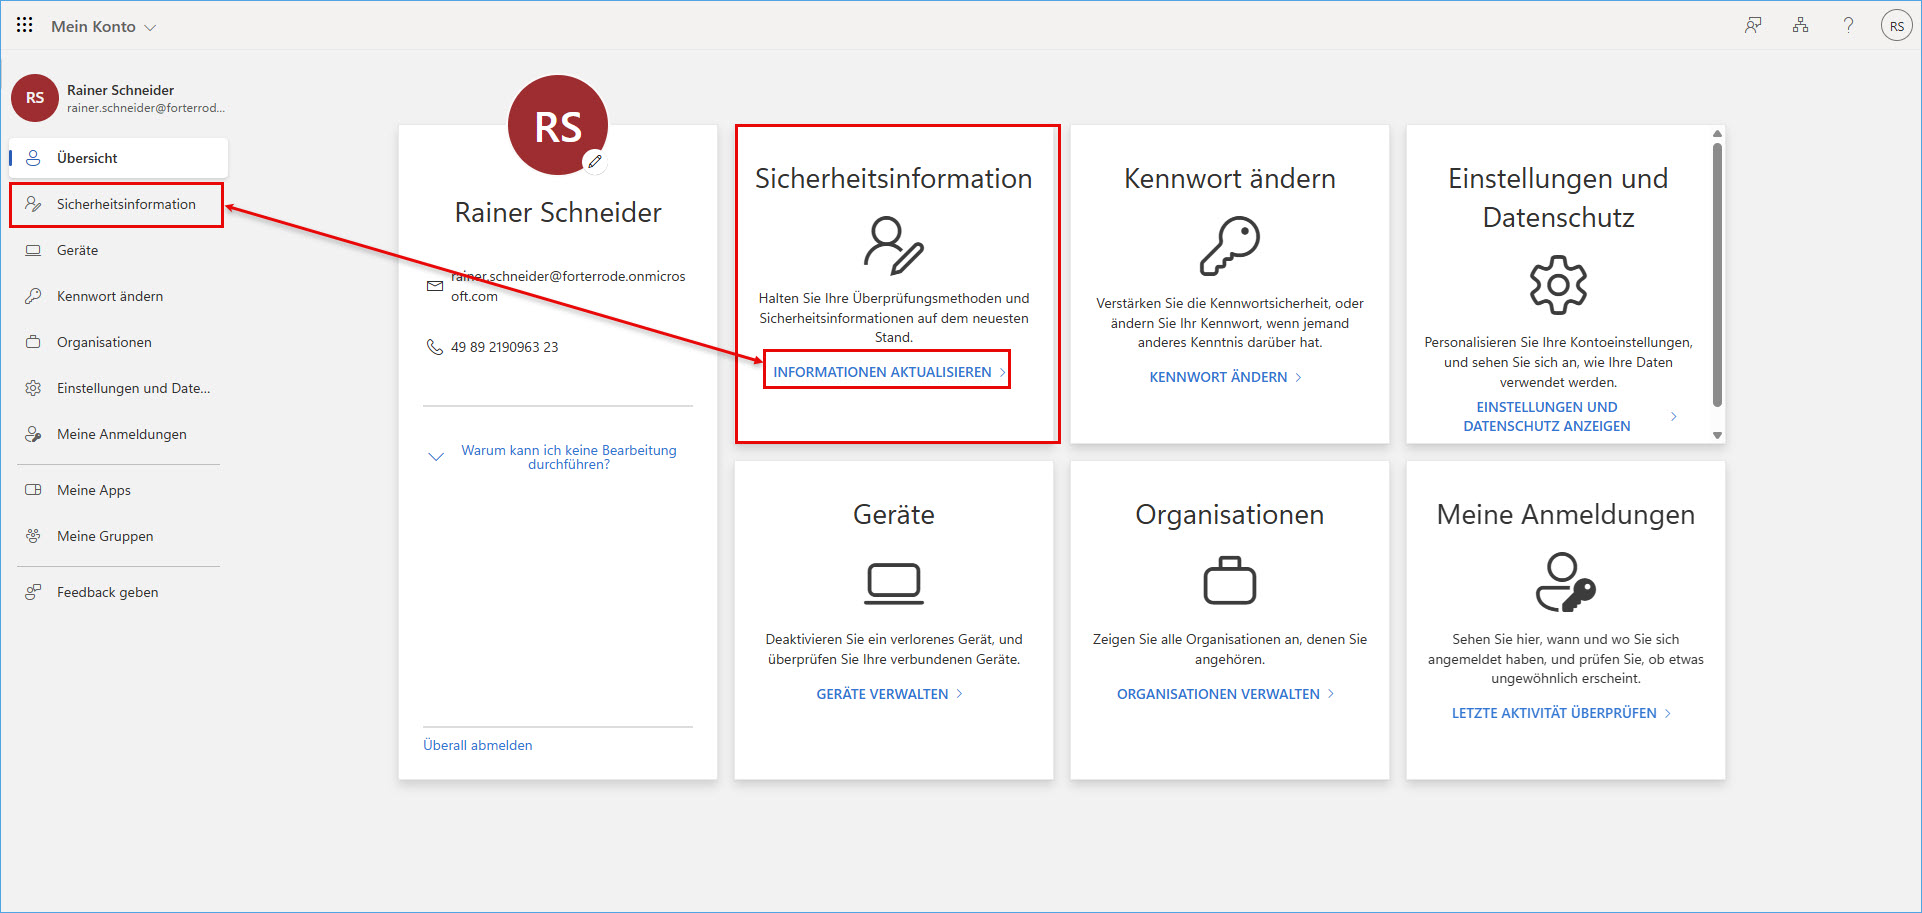Open Meine Gruppen in the sidebar
This screenshot has width=1922, height=913.
pos(119,536)
